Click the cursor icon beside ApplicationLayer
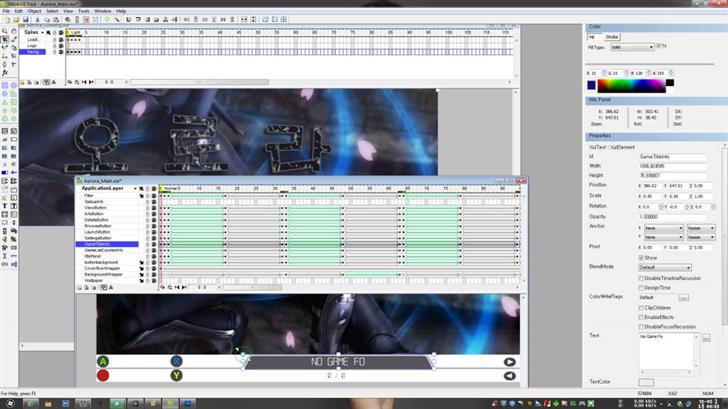Image resolution: width=728 pixels, height=409 pixels. 141,188
